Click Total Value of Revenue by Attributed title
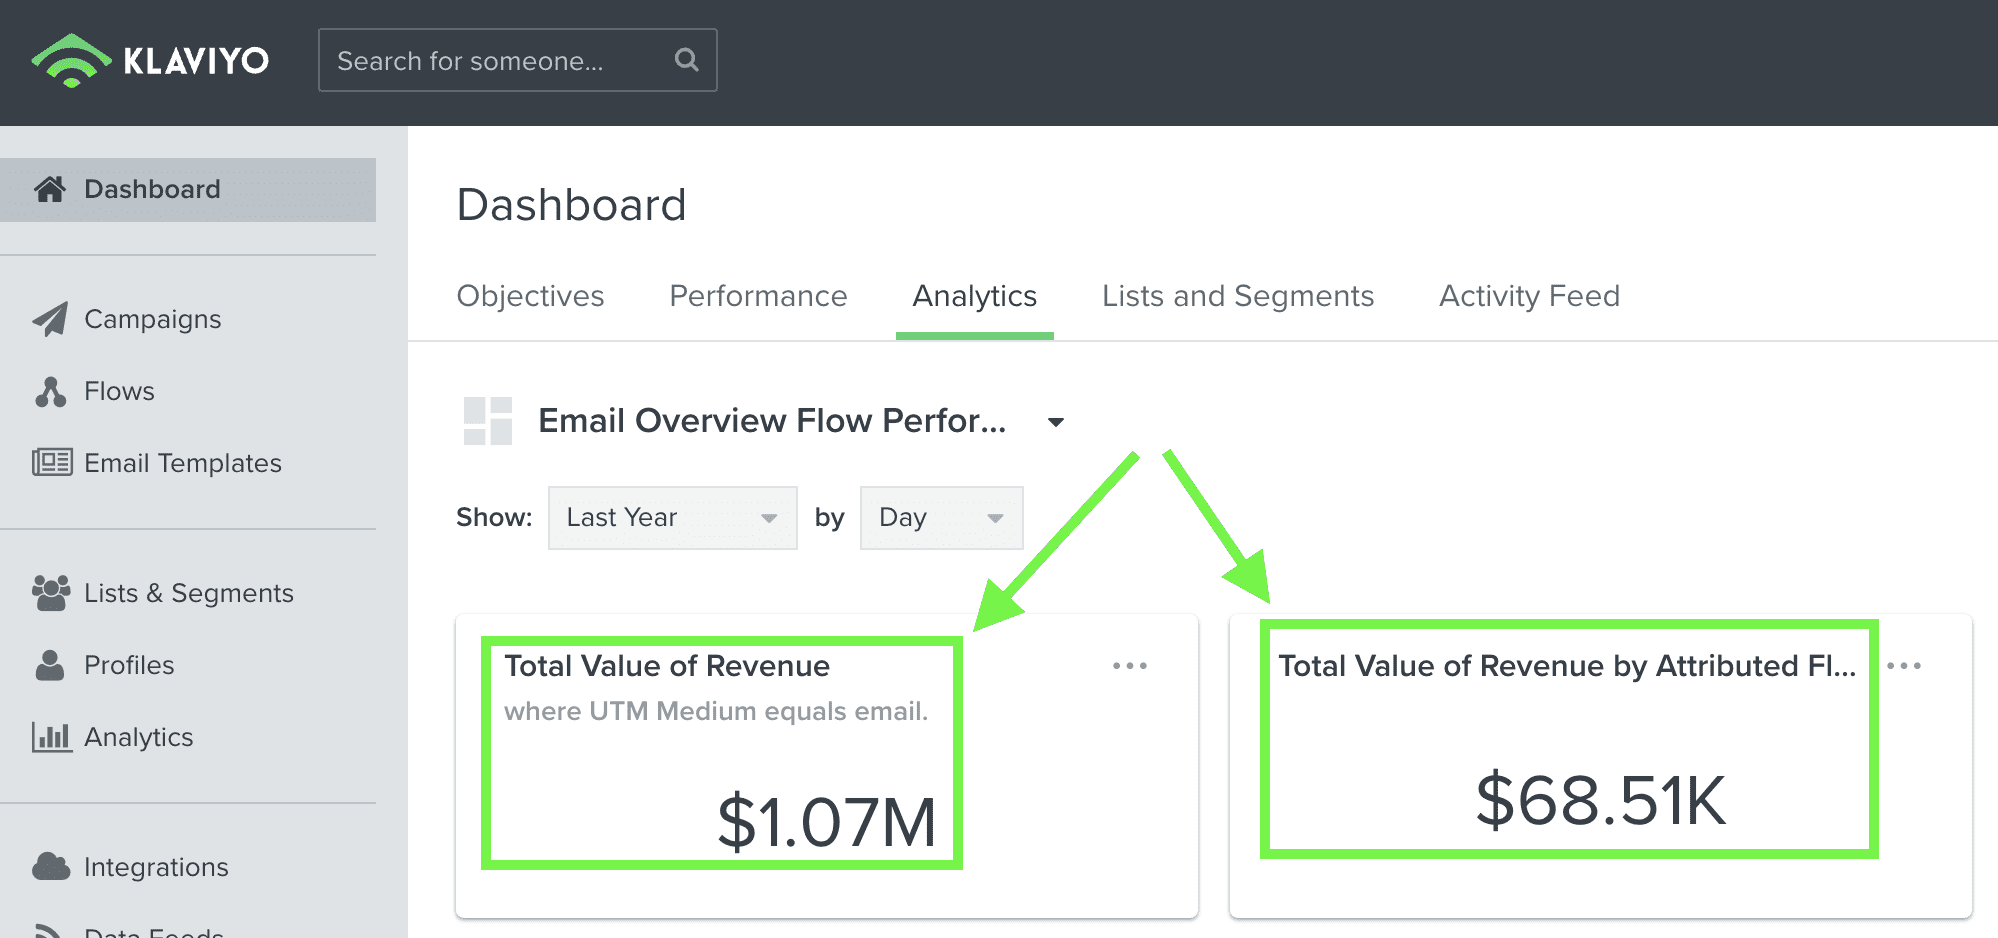 click(1567, 666)
